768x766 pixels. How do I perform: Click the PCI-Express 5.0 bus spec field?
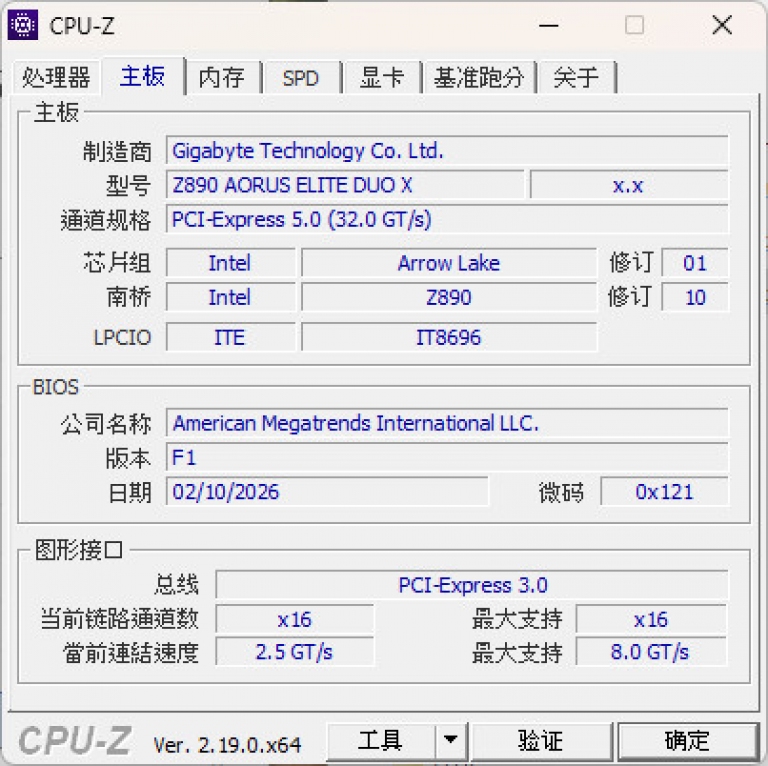click(x=446, y=219)
